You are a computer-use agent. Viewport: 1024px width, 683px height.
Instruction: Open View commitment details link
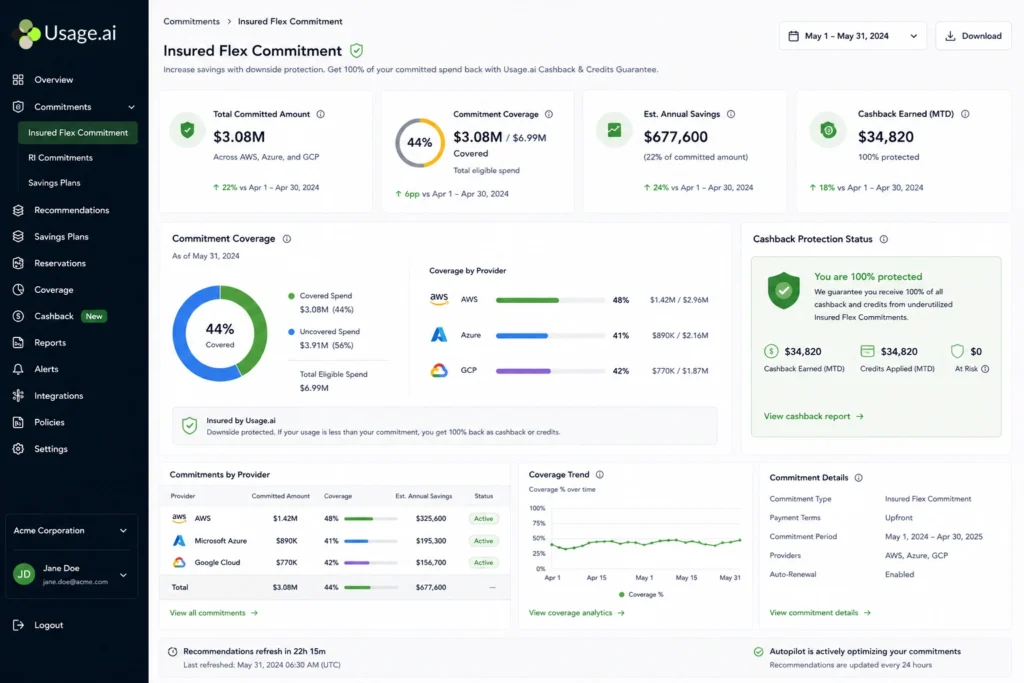click(820, 613)
